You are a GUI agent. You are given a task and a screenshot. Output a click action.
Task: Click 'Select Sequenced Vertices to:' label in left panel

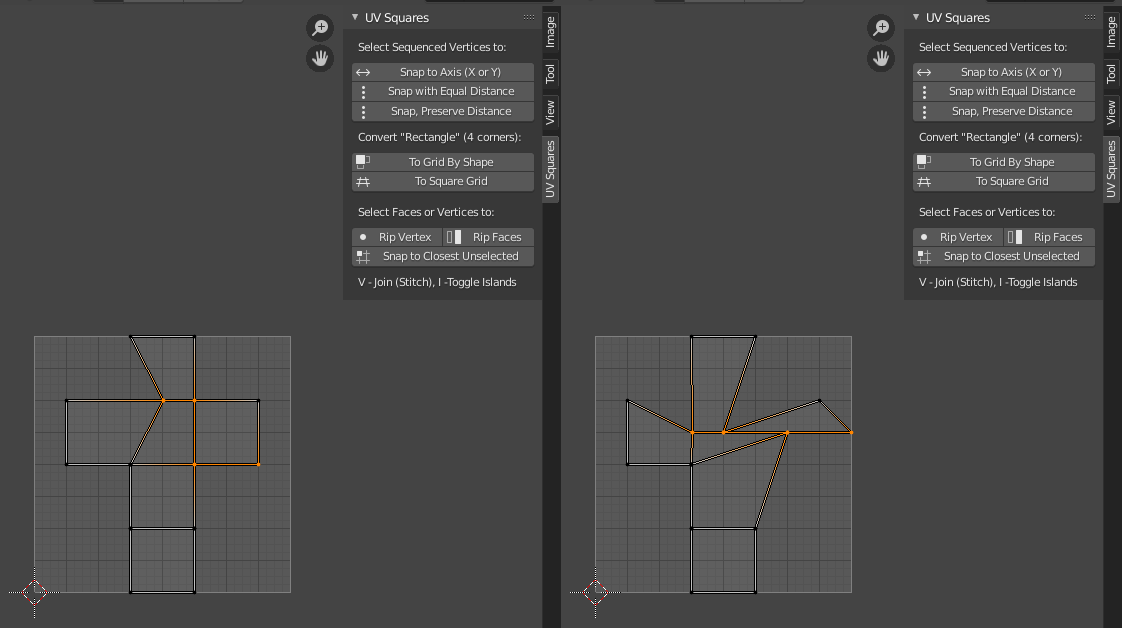pyautogui.click(x=432, y=47)
